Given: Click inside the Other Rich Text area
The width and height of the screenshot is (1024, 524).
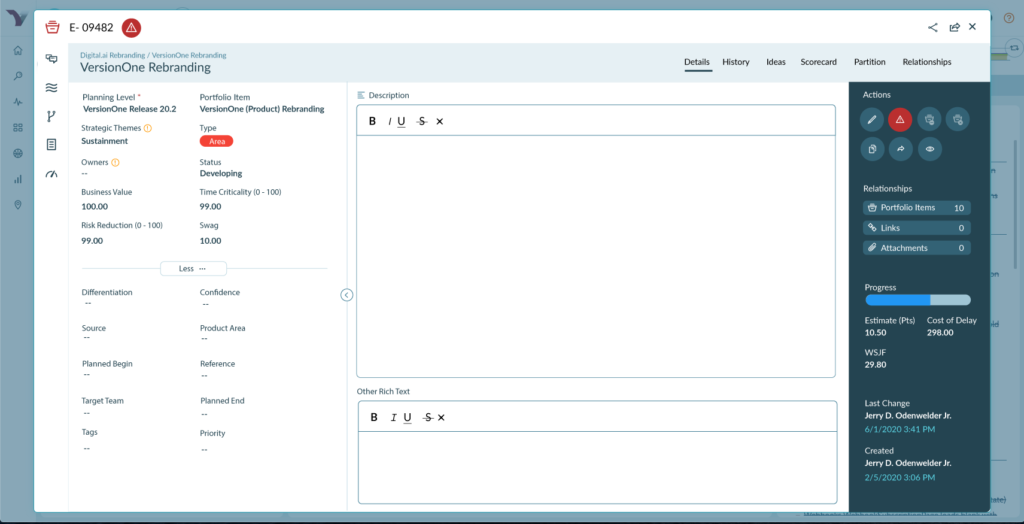Looking at the screenshot, I should (x=598, y=467).
